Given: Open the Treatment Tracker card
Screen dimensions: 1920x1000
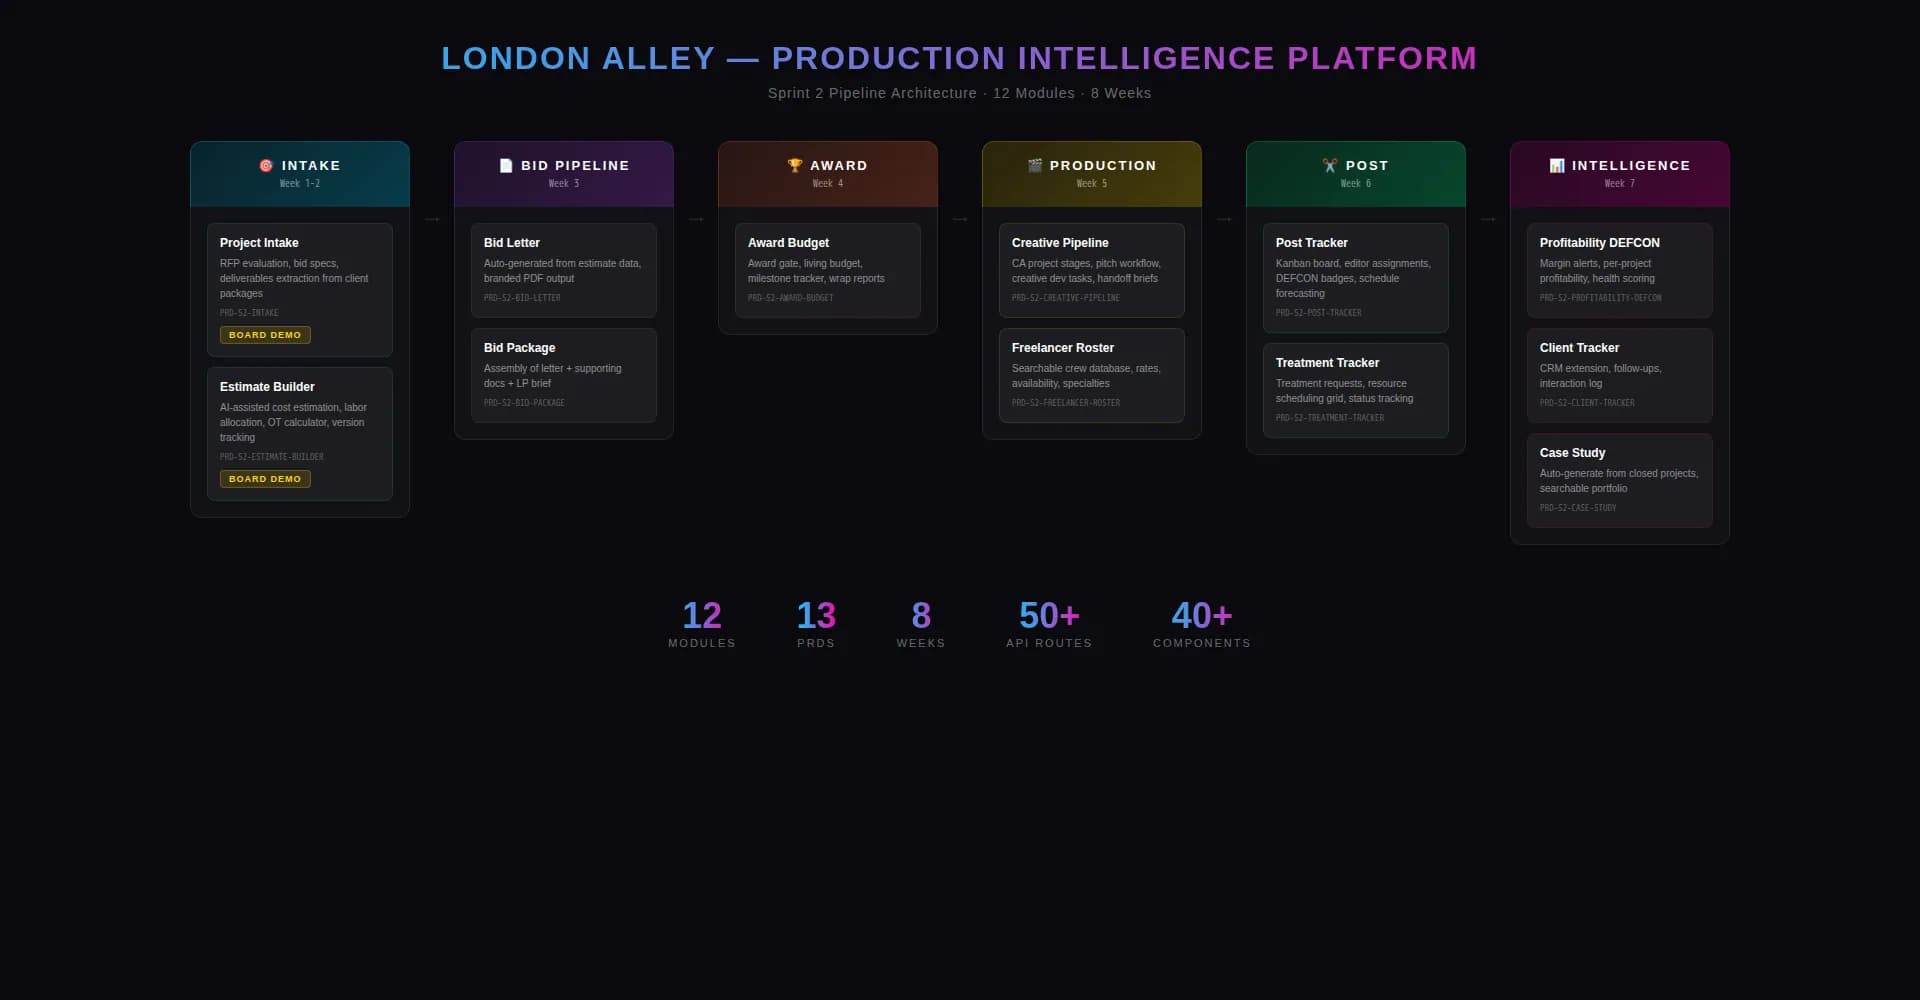Looking at the screenshot, I should 1355,390.
